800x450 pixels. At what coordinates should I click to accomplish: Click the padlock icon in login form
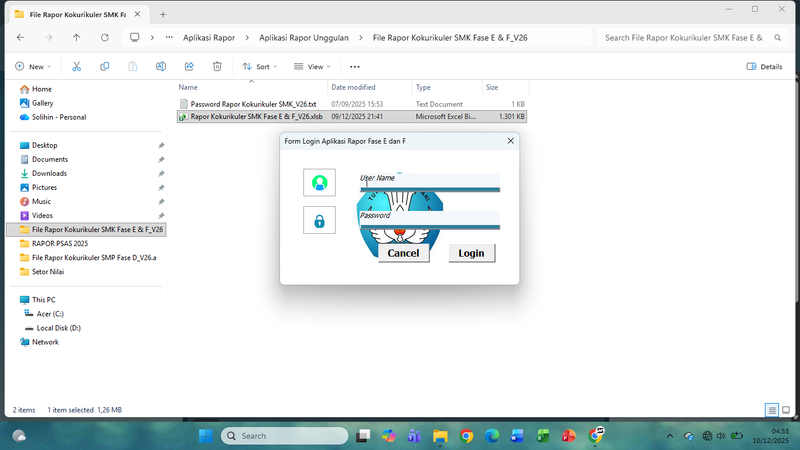click(x=319, y=220)
